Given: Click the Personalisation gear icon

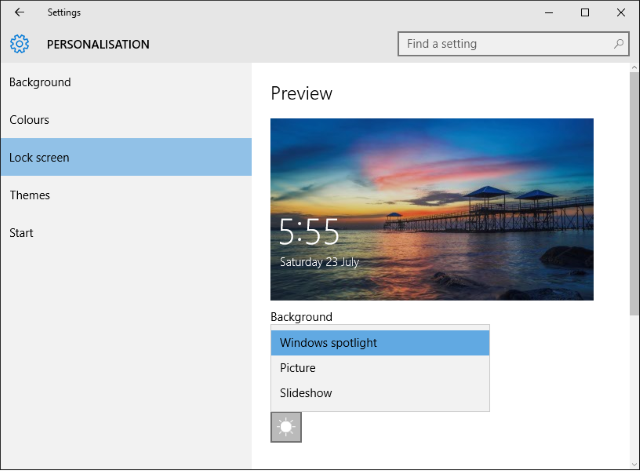Looking at the screenshot, I should 20,44.
